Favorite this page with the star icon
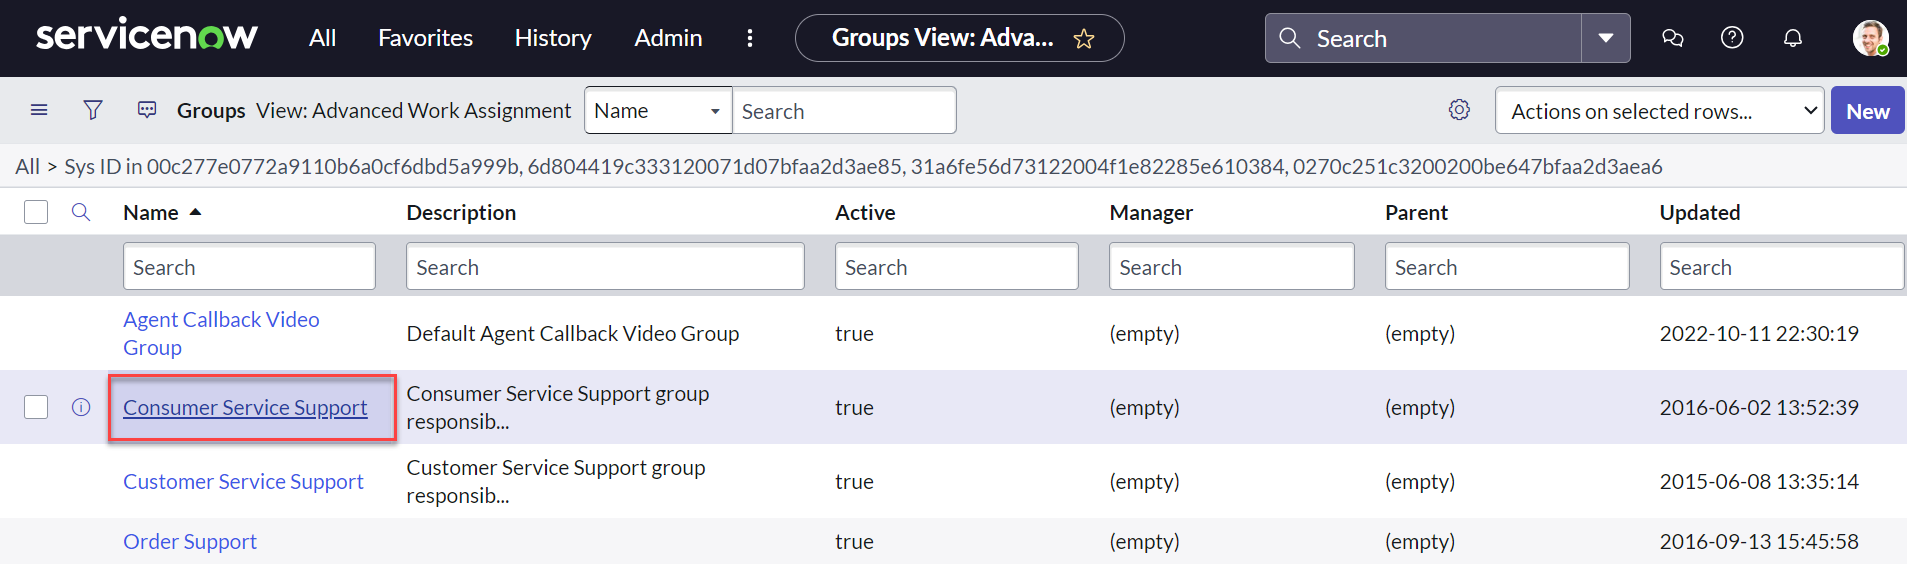The width and height of the screenshot is (1907, 578). point(1084,39)
